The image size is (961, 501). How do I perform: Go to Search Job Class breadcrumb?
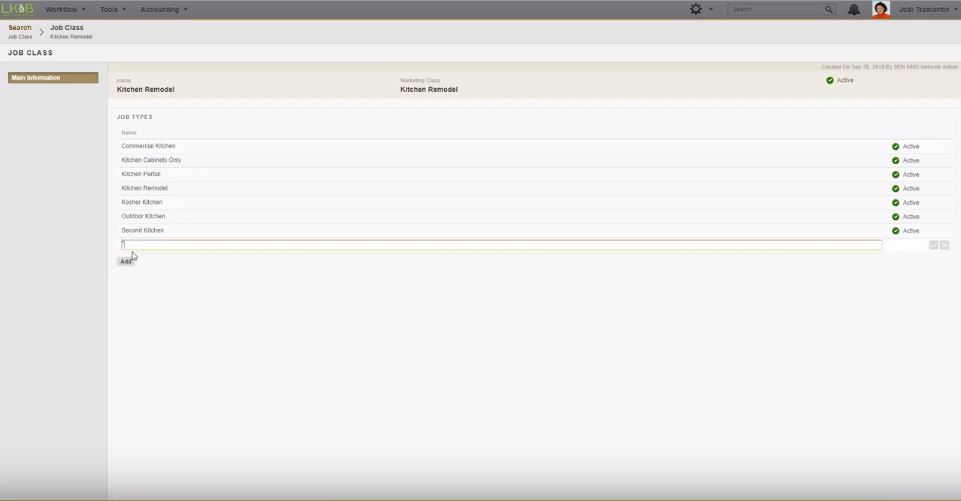20,31
